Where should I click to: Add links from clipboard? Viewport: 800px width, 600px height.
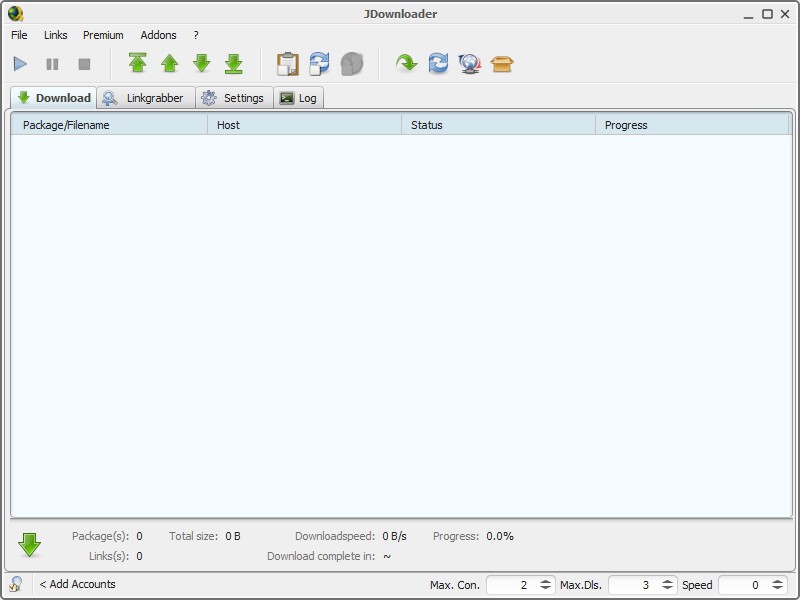(287, 63)
